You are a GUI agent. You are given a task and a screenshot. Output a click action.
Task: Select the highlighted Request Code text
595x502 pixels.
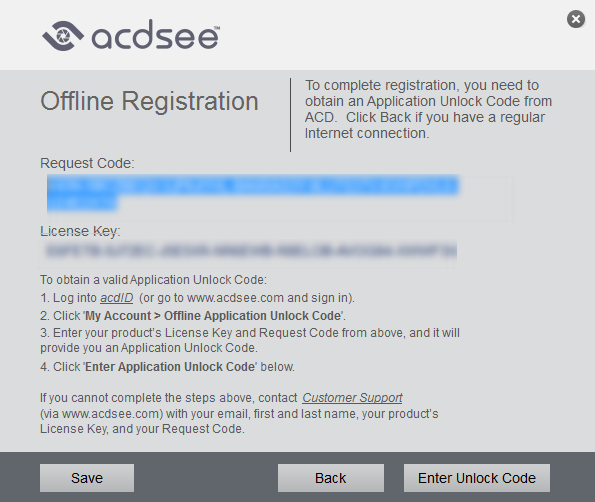(x=253, y=193)
